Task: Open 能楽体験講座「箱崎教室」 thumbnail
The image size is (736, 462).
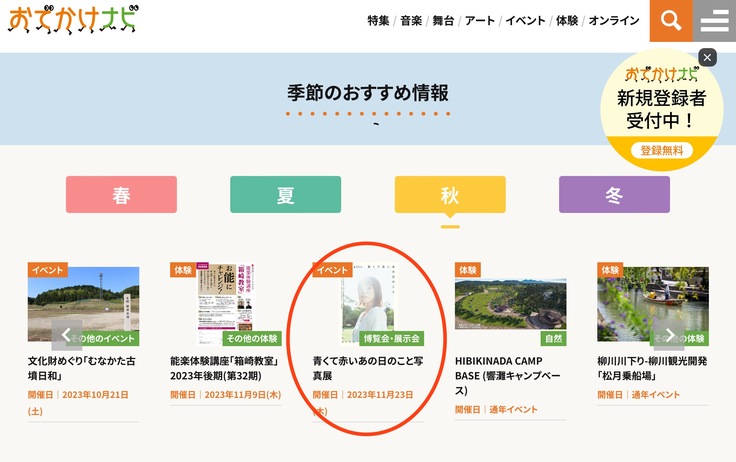Action: click(x=225, y=305)
